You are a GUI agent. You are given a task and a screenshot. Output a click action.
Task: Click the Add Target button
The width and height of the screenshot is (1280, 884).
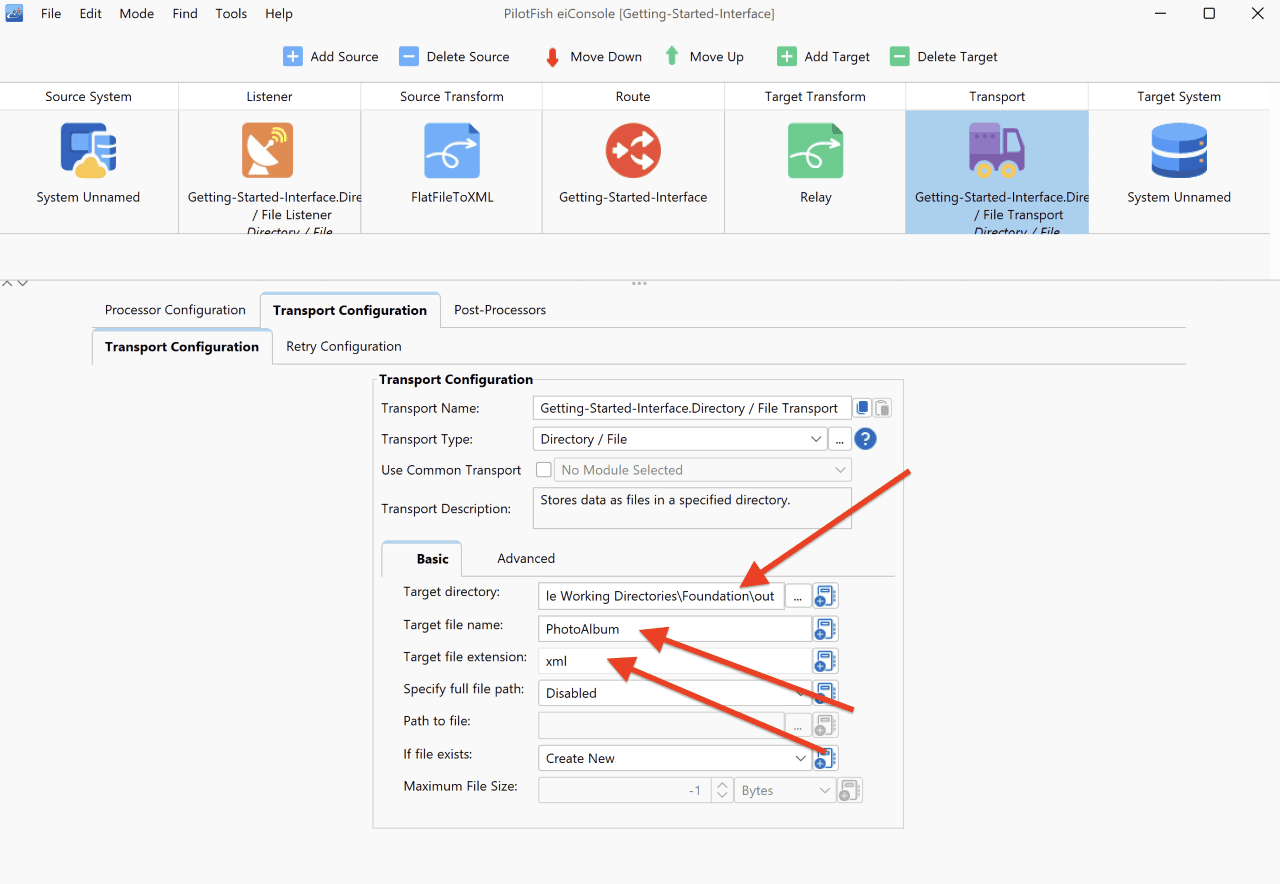823,57
